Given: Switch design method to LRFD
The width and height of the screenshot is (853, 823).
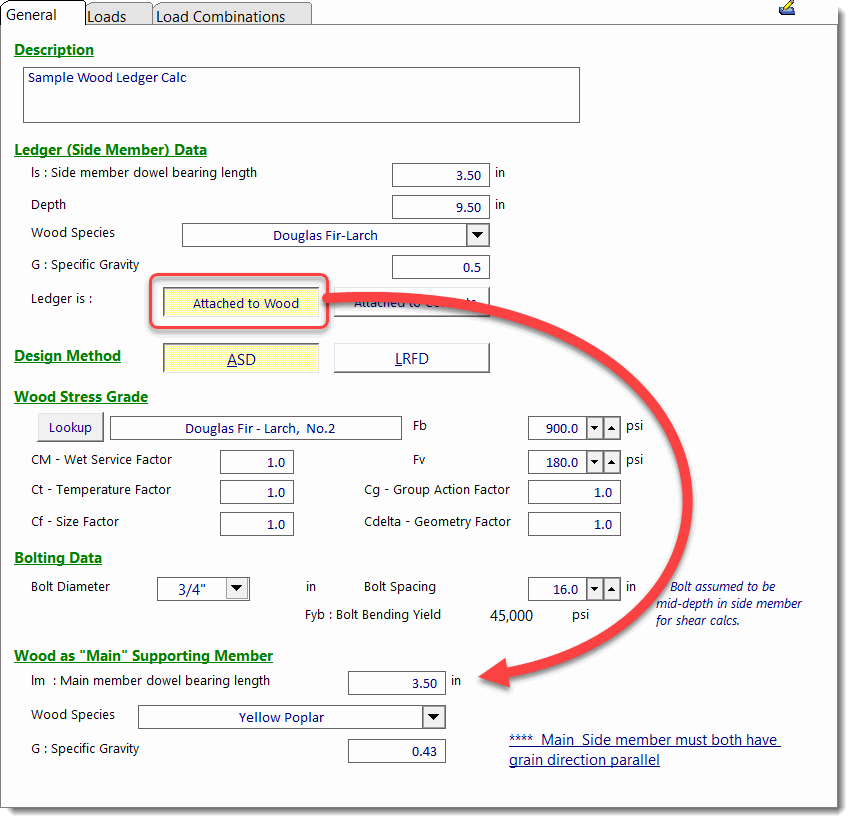Looking at the screenshot, I should [411, 359].
